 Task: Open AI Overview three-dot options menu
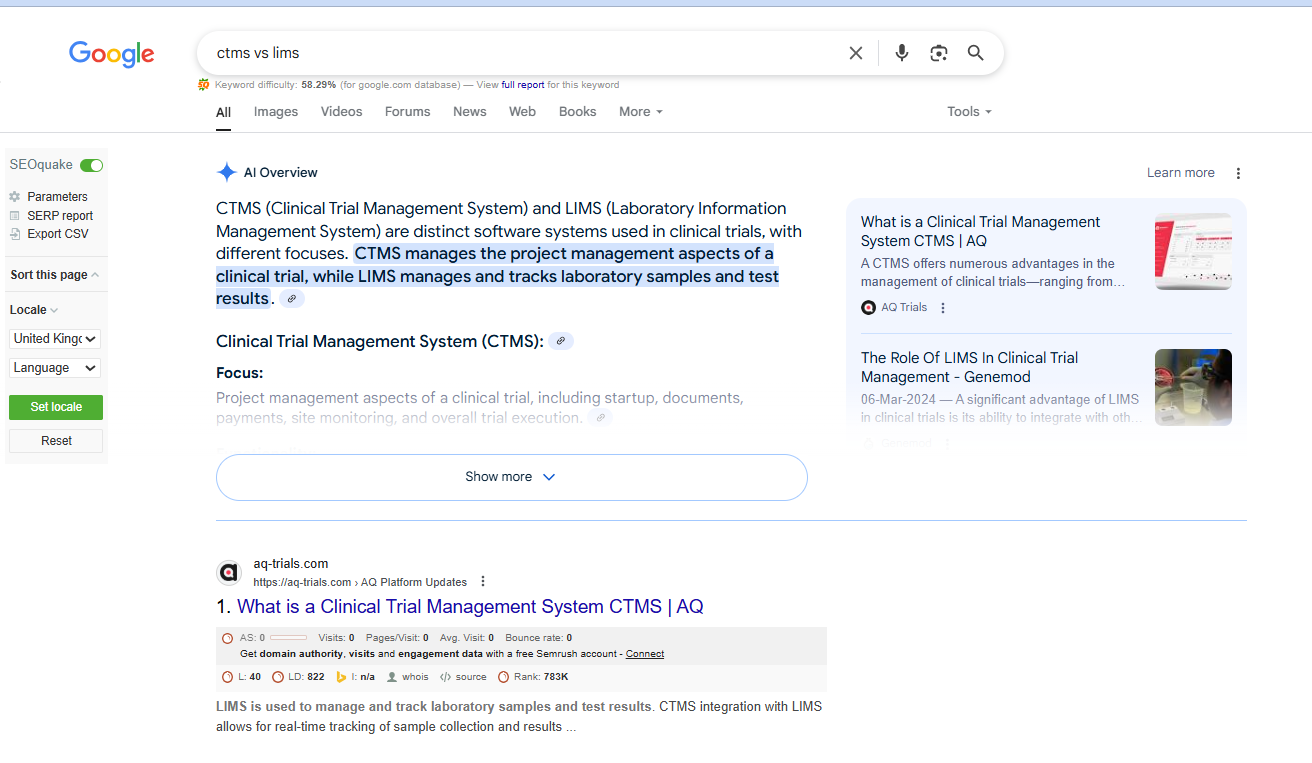click(x=1238, y=173)
